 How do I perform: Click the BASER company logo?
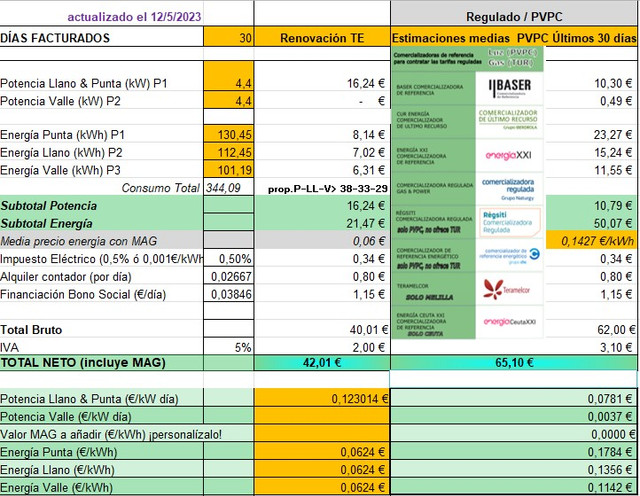509,88
